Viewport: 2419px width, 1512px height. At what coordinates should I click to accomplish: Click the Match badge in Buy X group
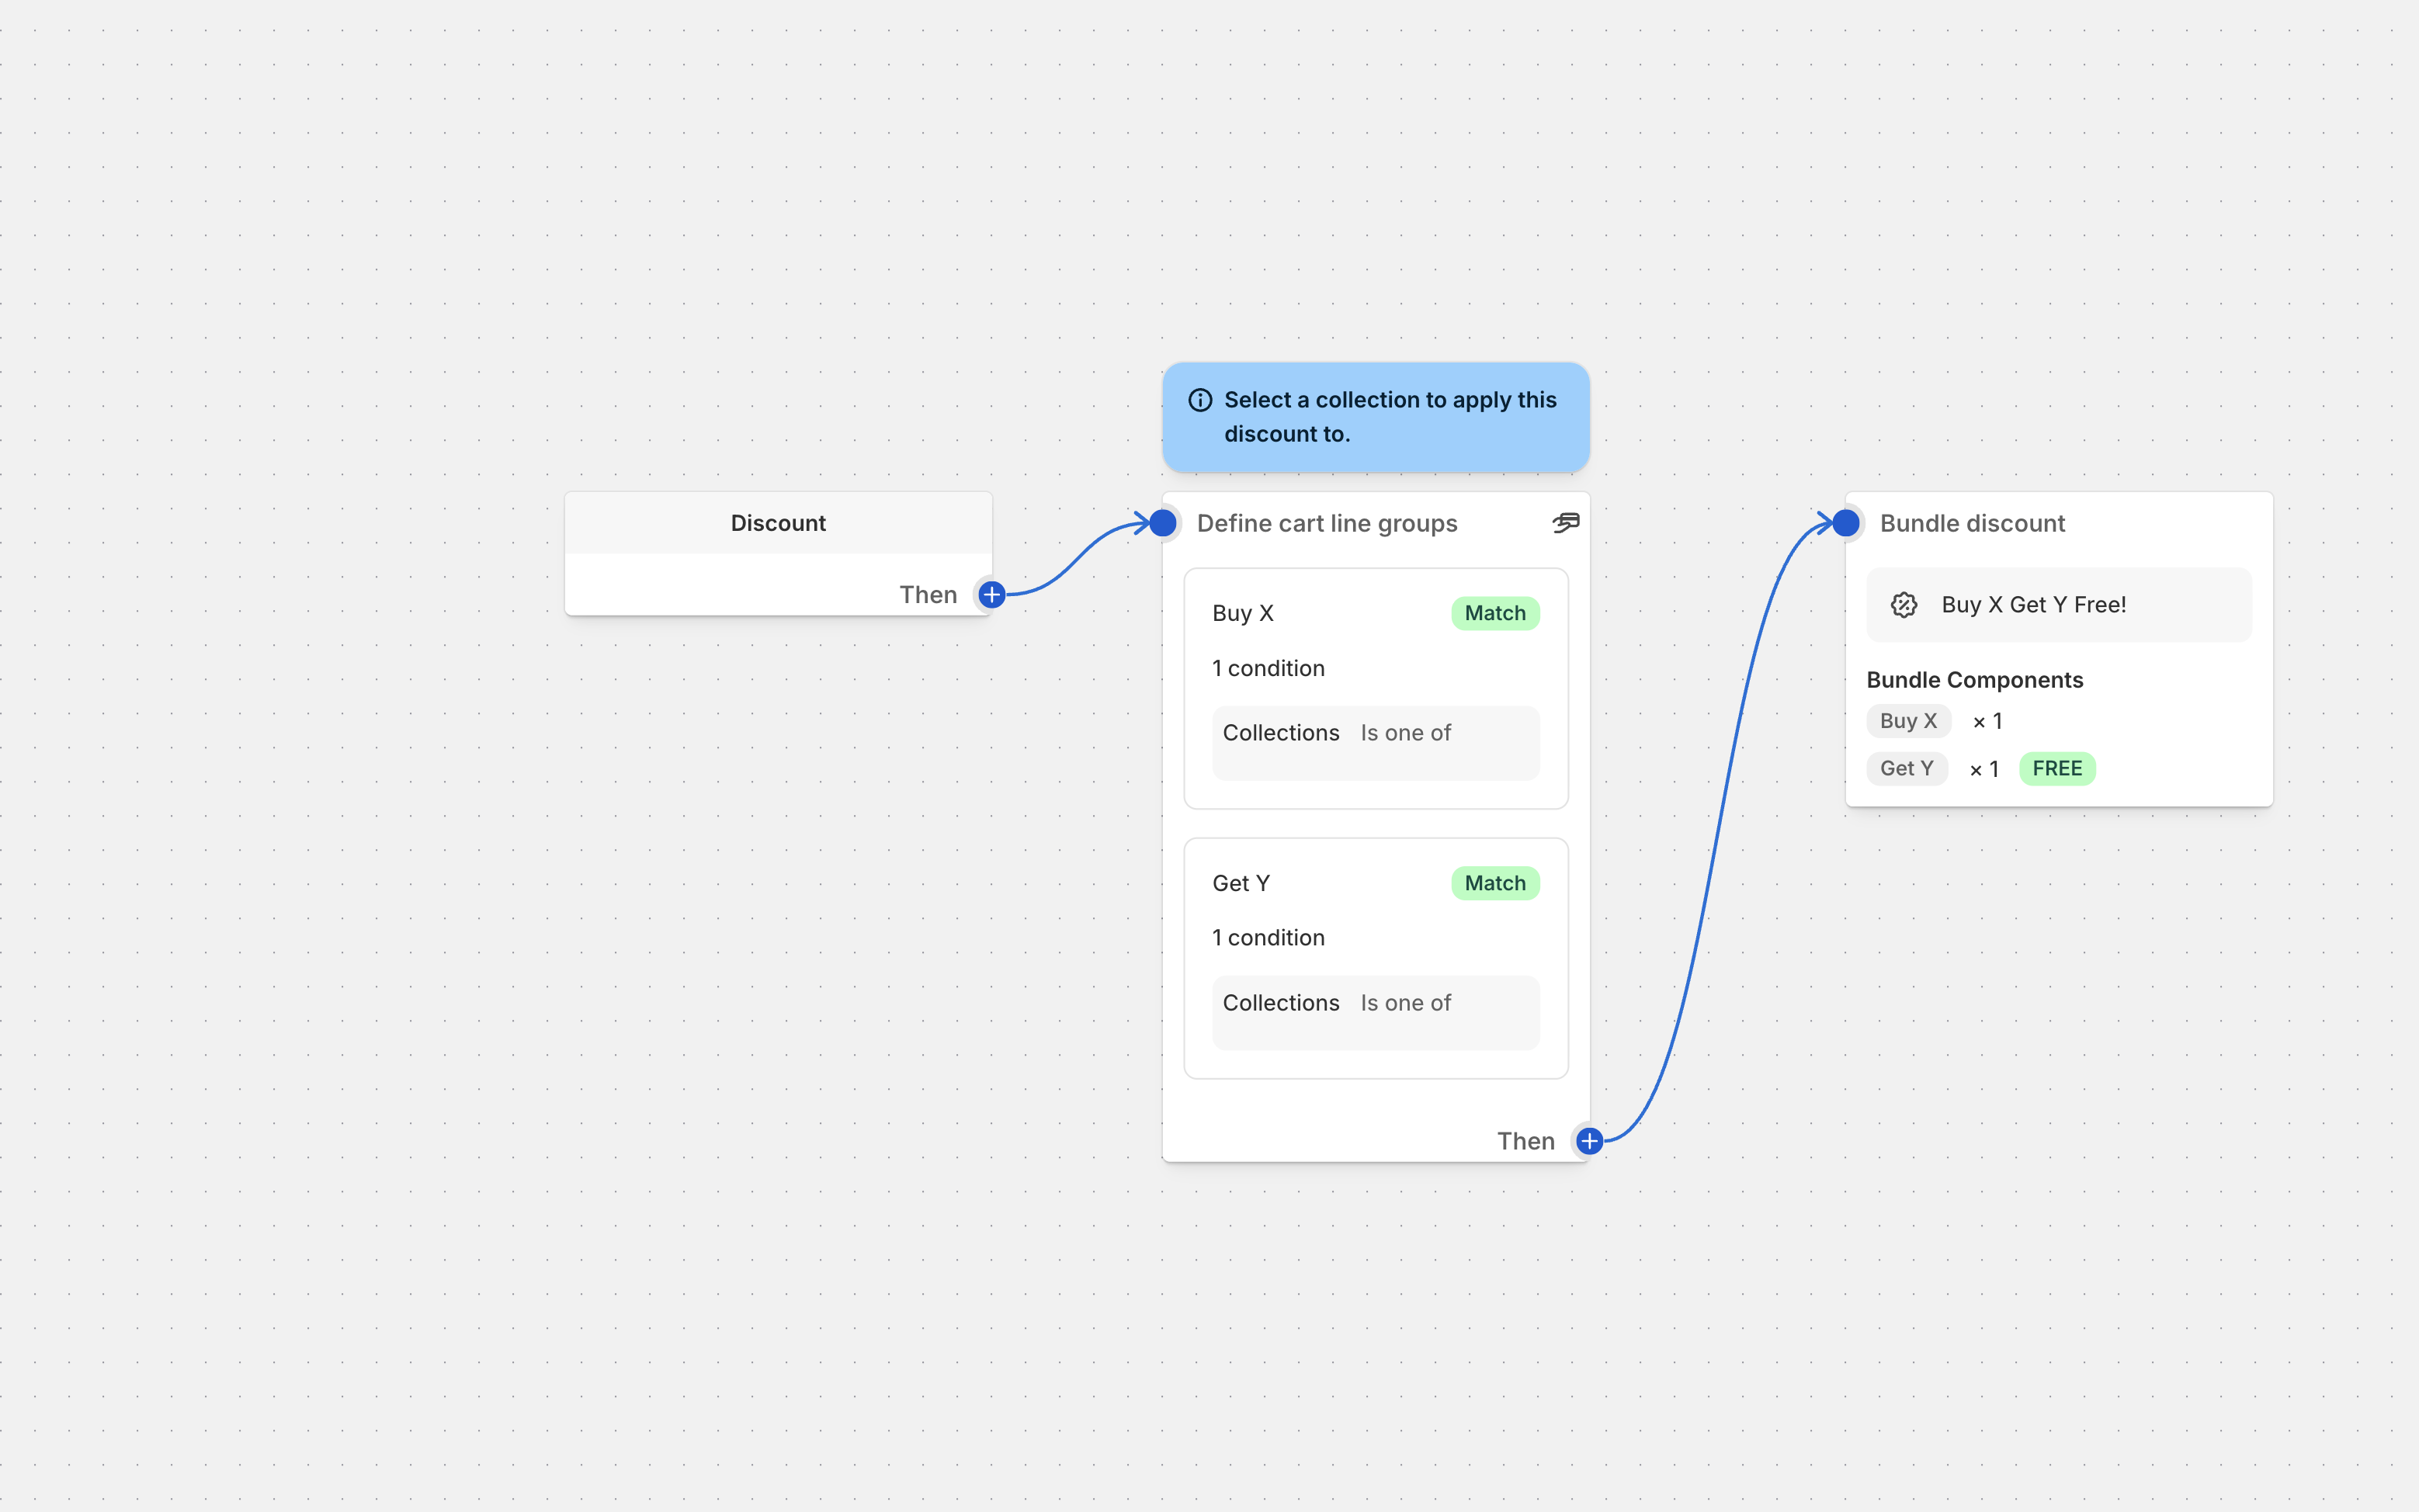pos(1495,613)
